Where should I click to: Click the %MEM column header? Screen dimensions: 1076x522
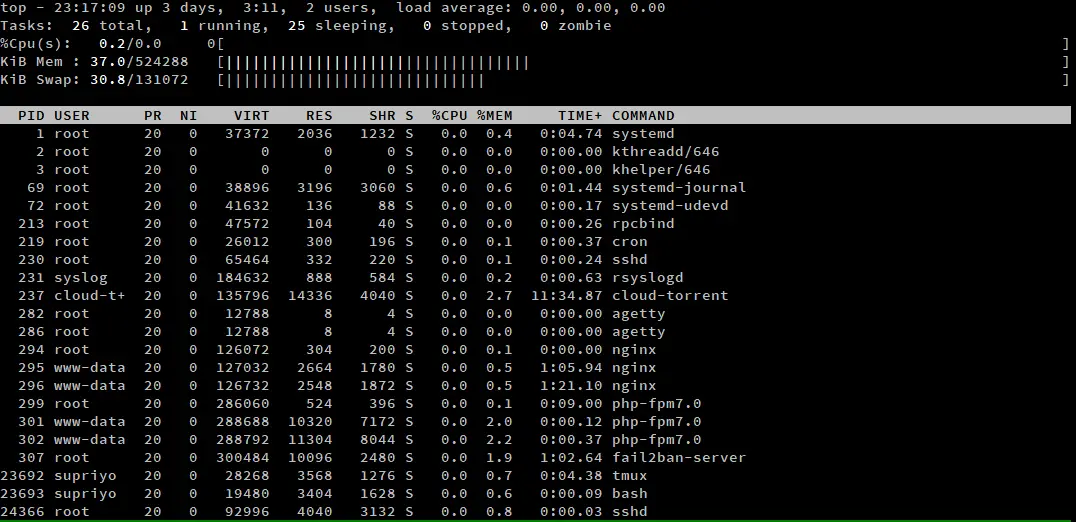(x=495, y=115)
